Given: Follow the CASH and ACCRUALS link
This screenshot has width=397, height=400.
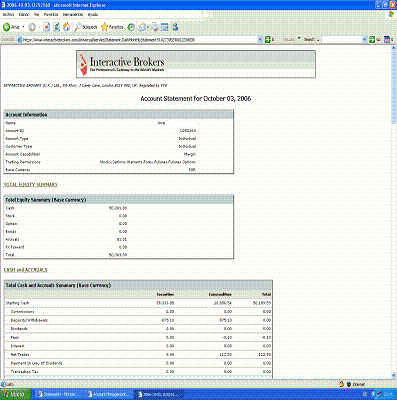Looking at the screenshot, I should coord(26,270).
